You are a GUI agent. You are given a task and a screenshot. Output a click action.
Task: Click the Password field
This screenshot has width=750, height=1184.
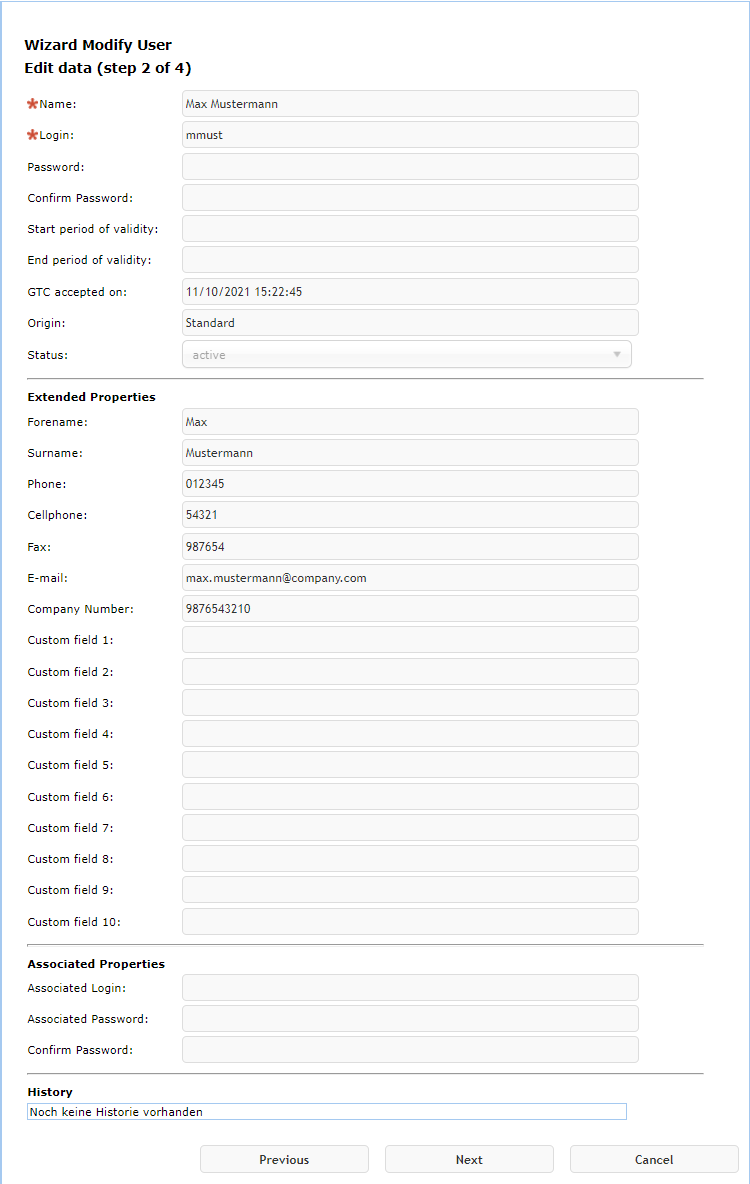[x=410, y=167]
